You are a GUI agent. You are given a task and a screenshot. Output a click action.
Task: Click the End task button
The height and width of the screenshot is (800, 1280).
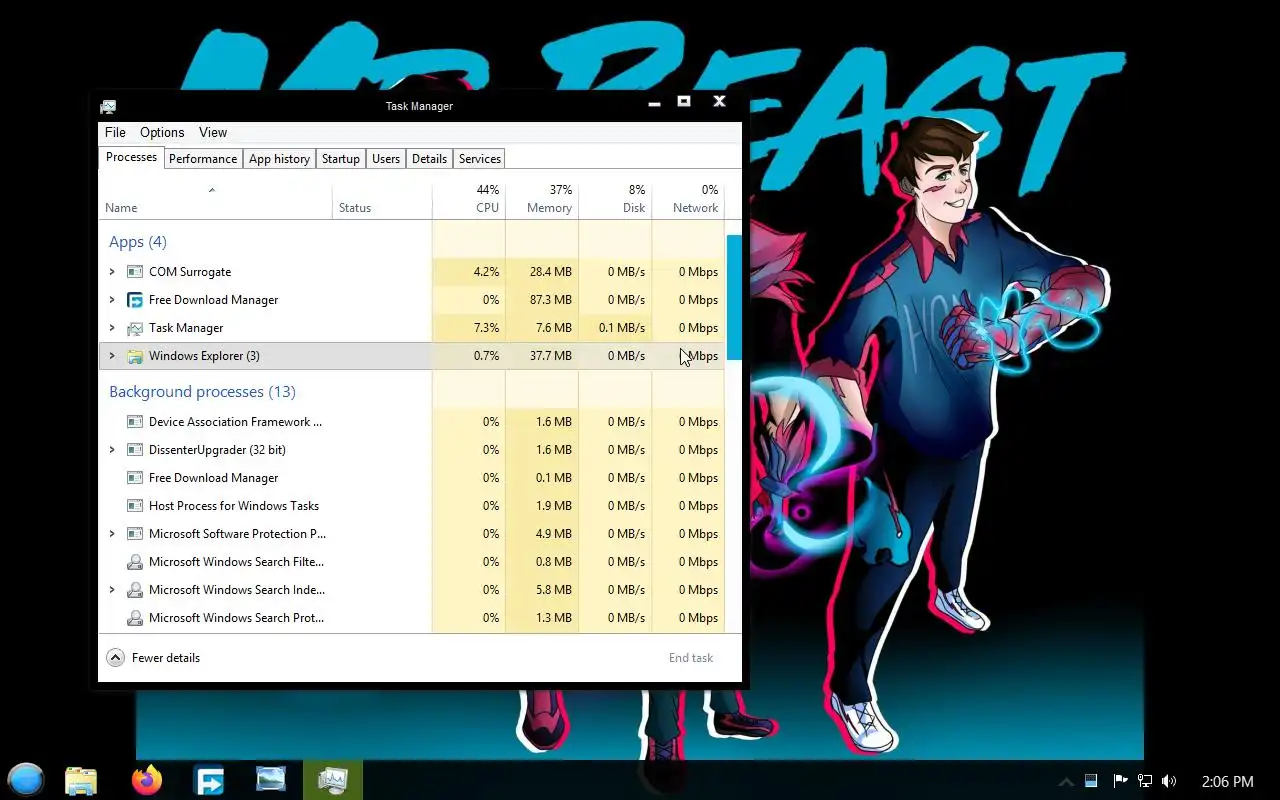click(x=691, y=658)
